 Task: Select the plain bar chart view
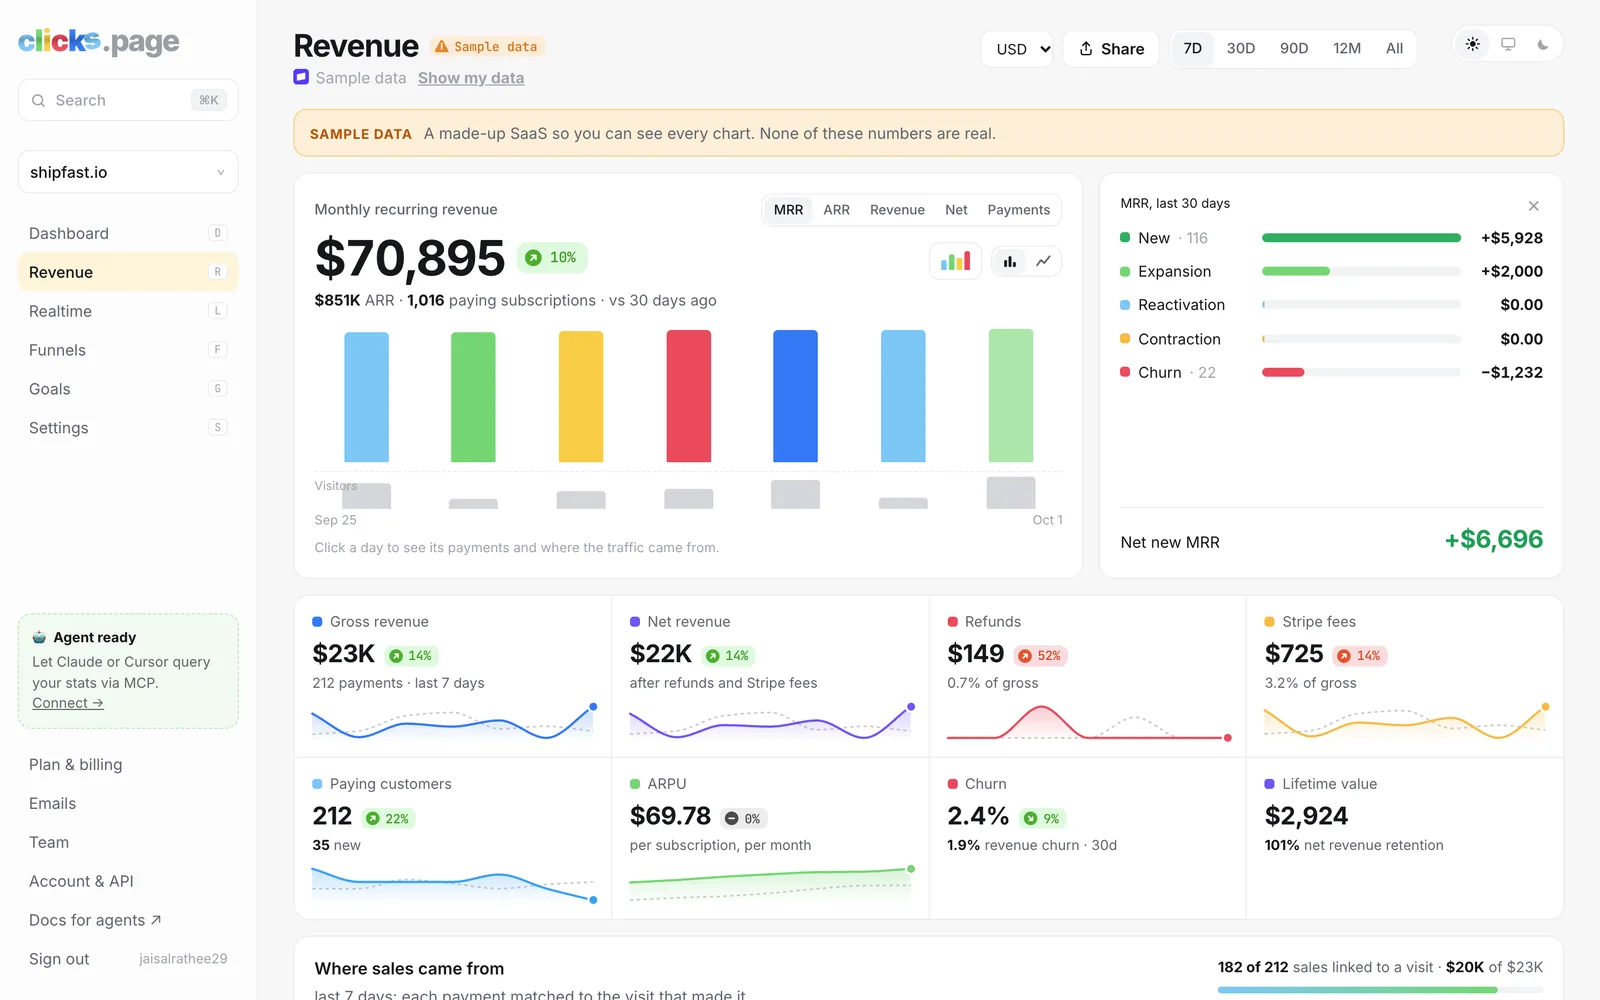coord(1010,261)
